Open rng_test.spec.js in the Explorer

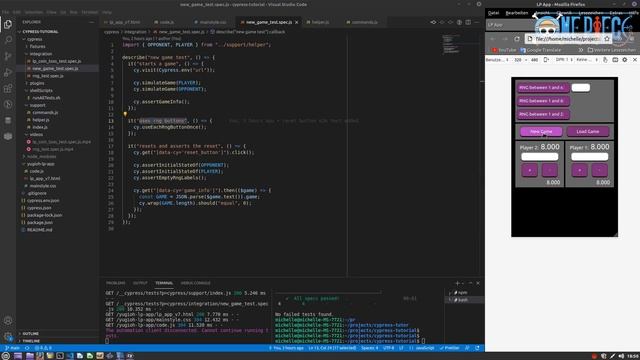click(x=48, y=76)
